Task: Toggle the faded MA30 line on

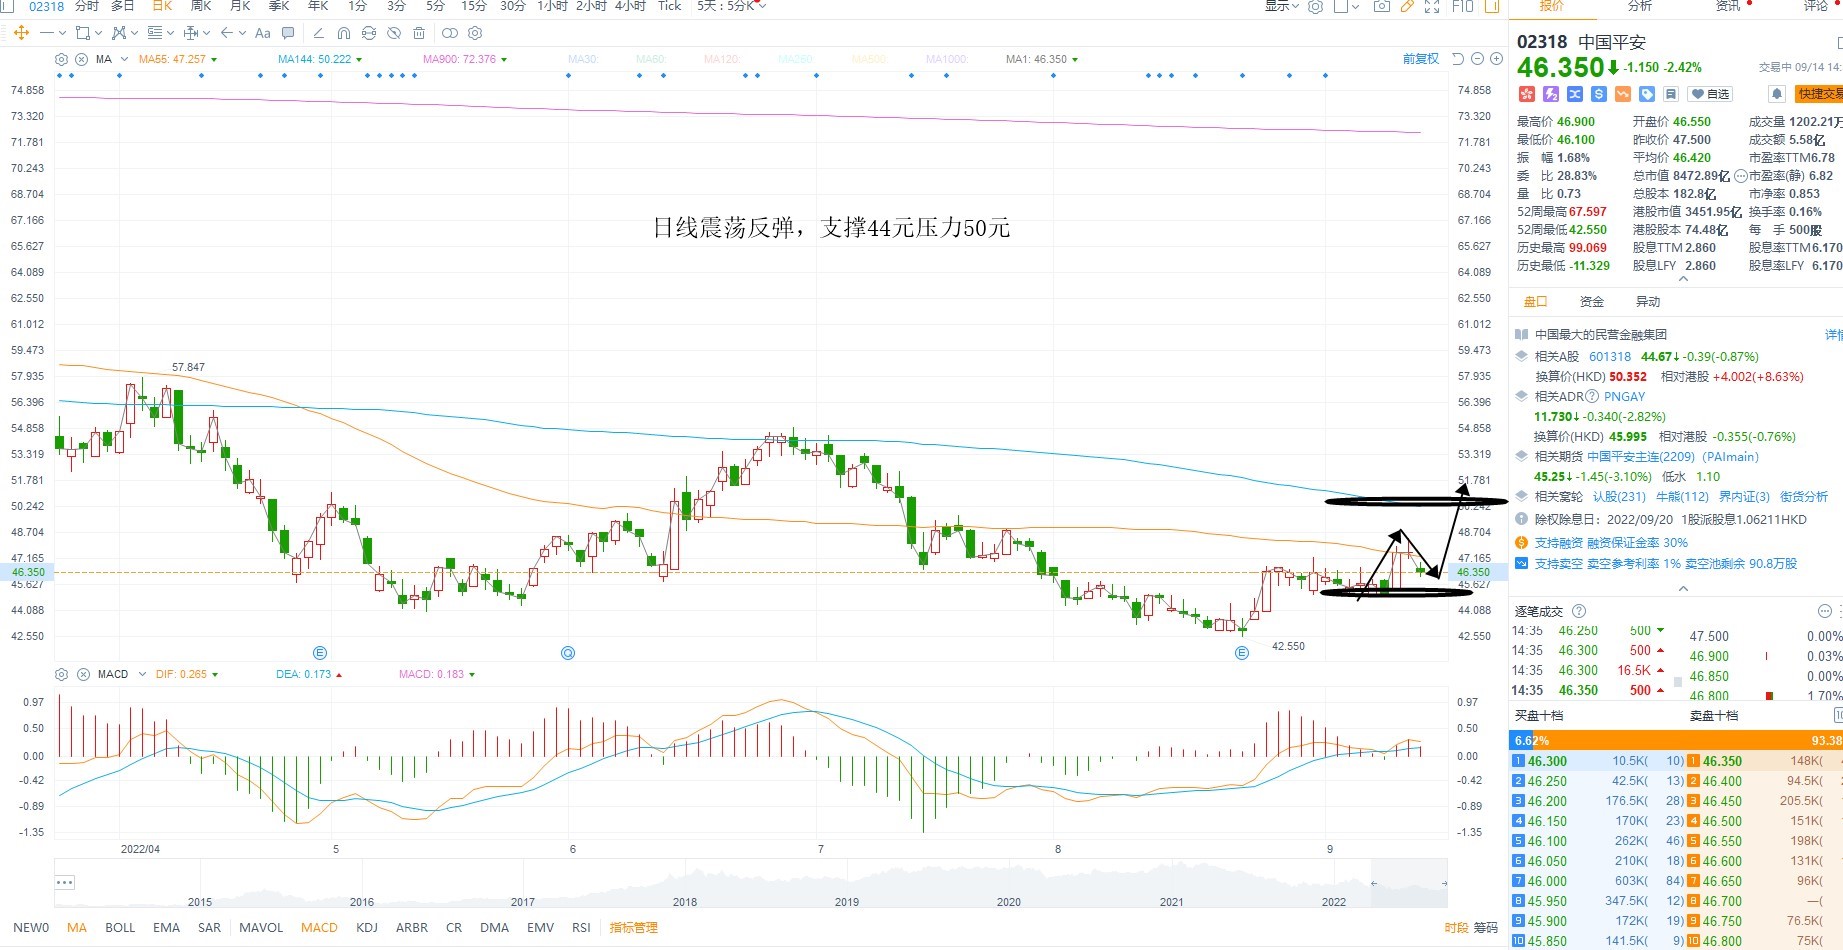Action: pos(583,60)
